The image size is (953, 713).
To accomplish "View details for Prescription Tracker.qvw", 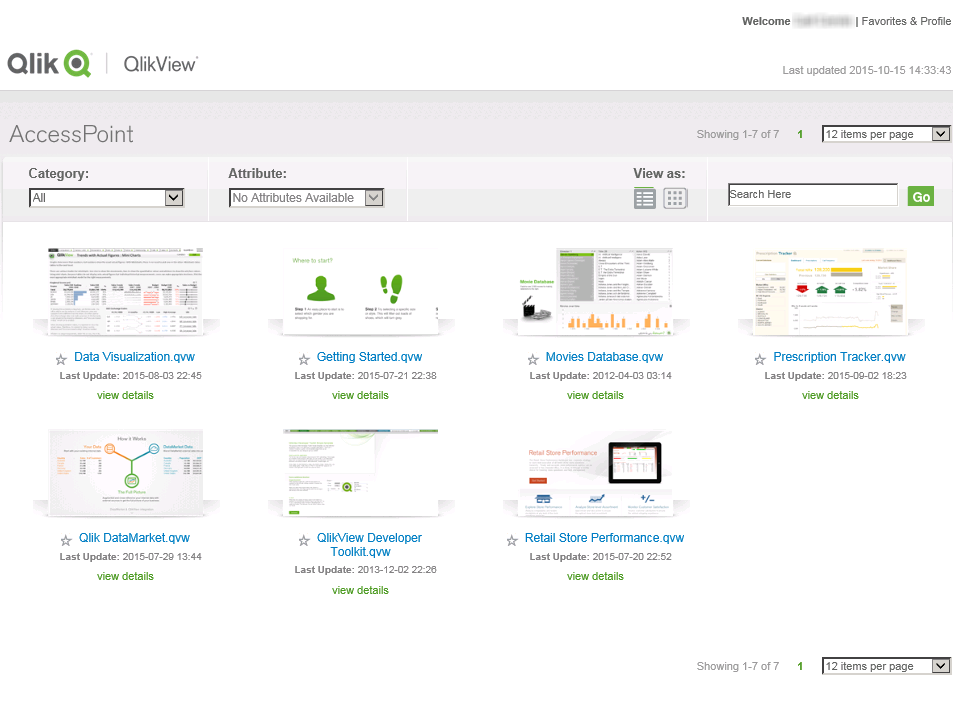I will [x=830, y=395].
